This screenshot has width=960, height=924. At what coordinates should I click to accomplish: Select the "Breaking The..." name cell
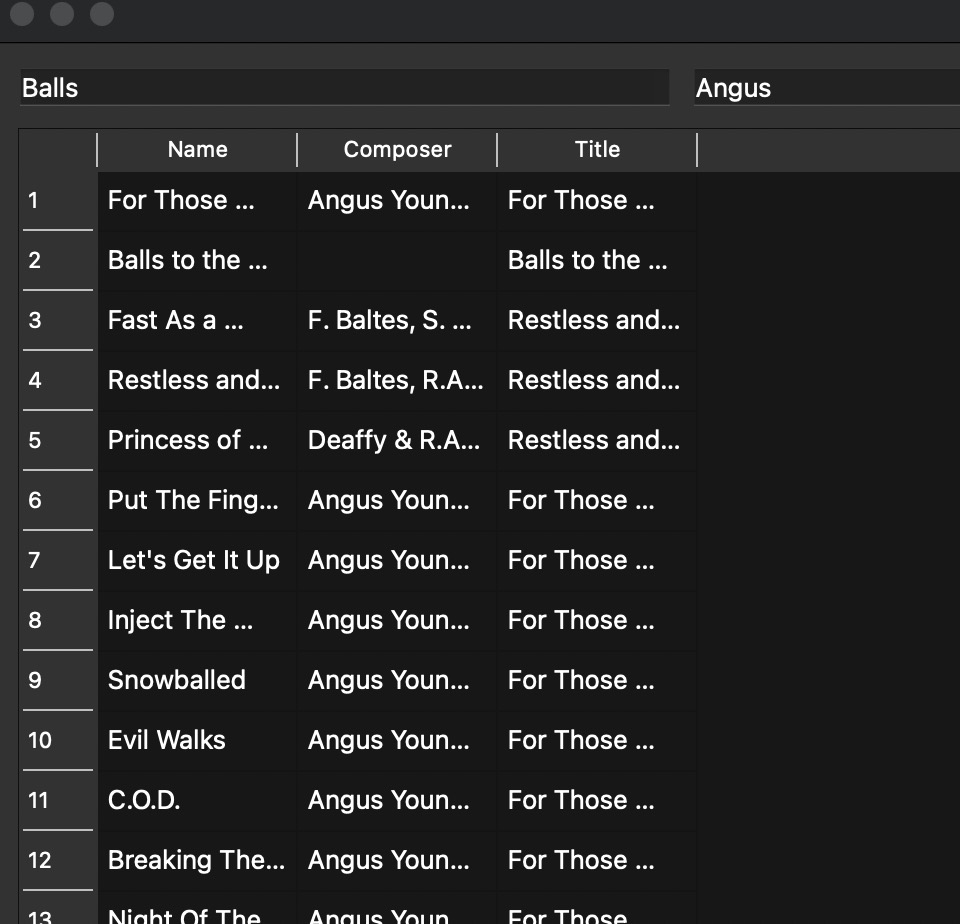(x=197, y=860)
